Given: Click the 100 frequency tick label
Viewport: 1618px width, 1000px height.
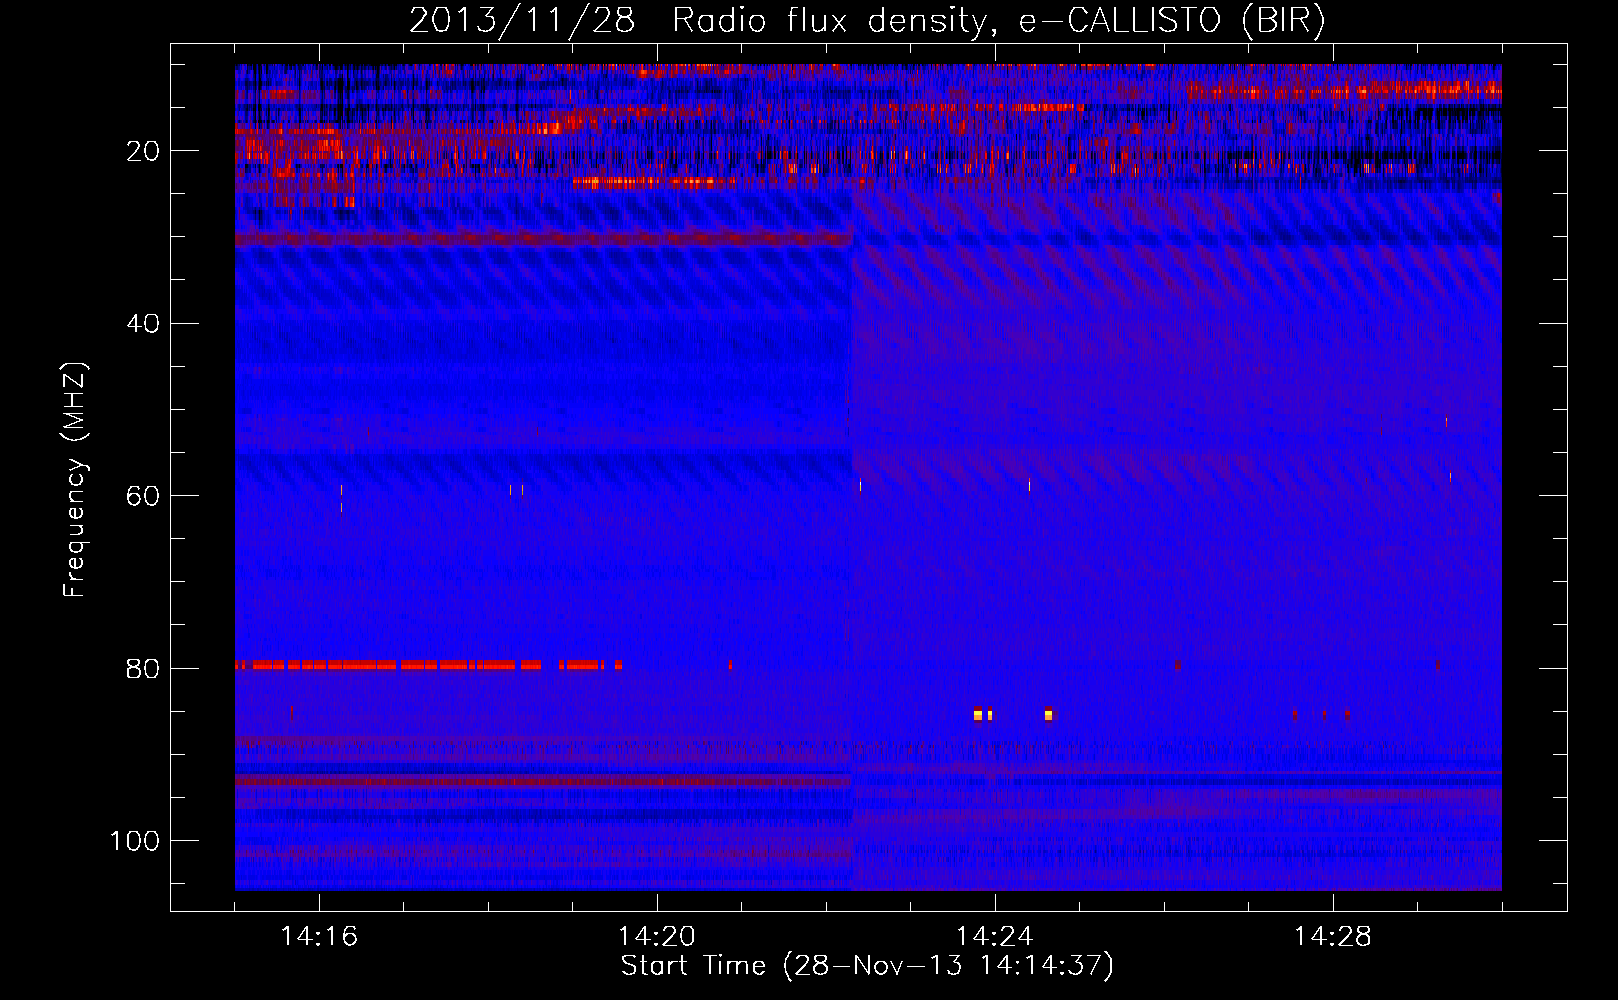Looking at the screenshot, I should [135, 842].
